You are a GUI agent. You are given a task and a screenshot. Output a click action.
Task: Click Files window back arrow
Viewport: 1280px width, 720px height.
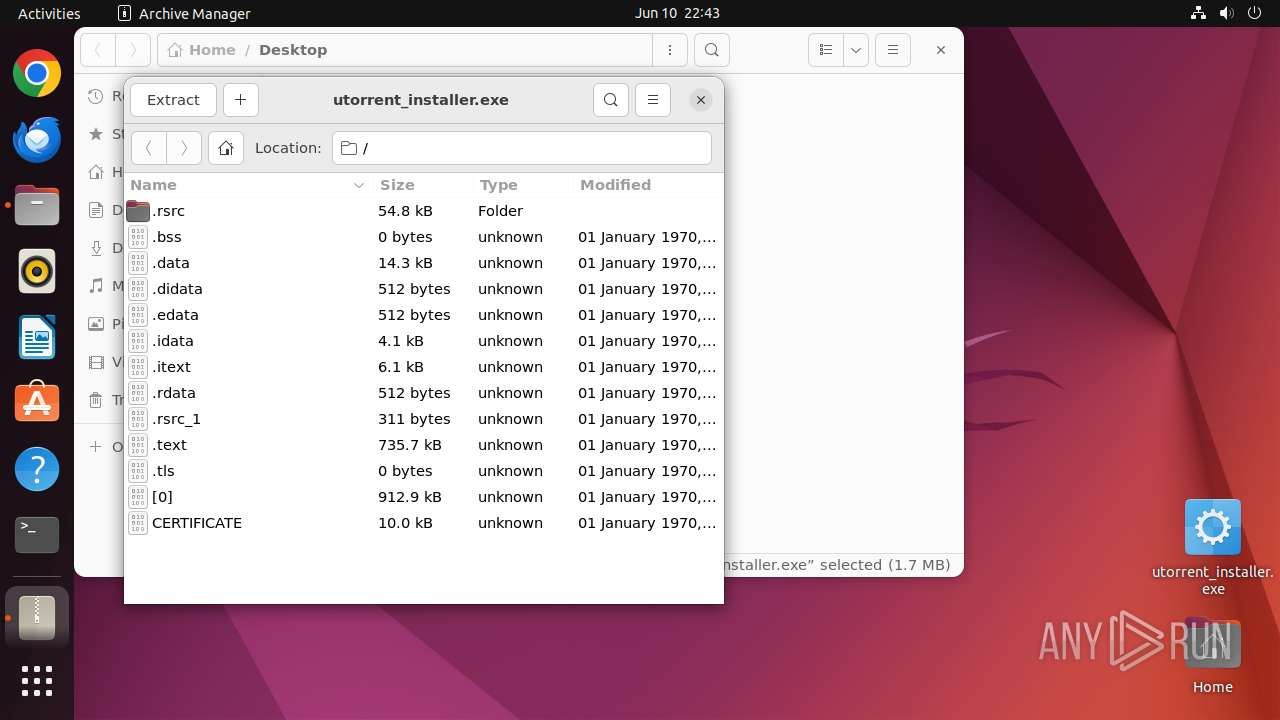(x=98, y=50)
